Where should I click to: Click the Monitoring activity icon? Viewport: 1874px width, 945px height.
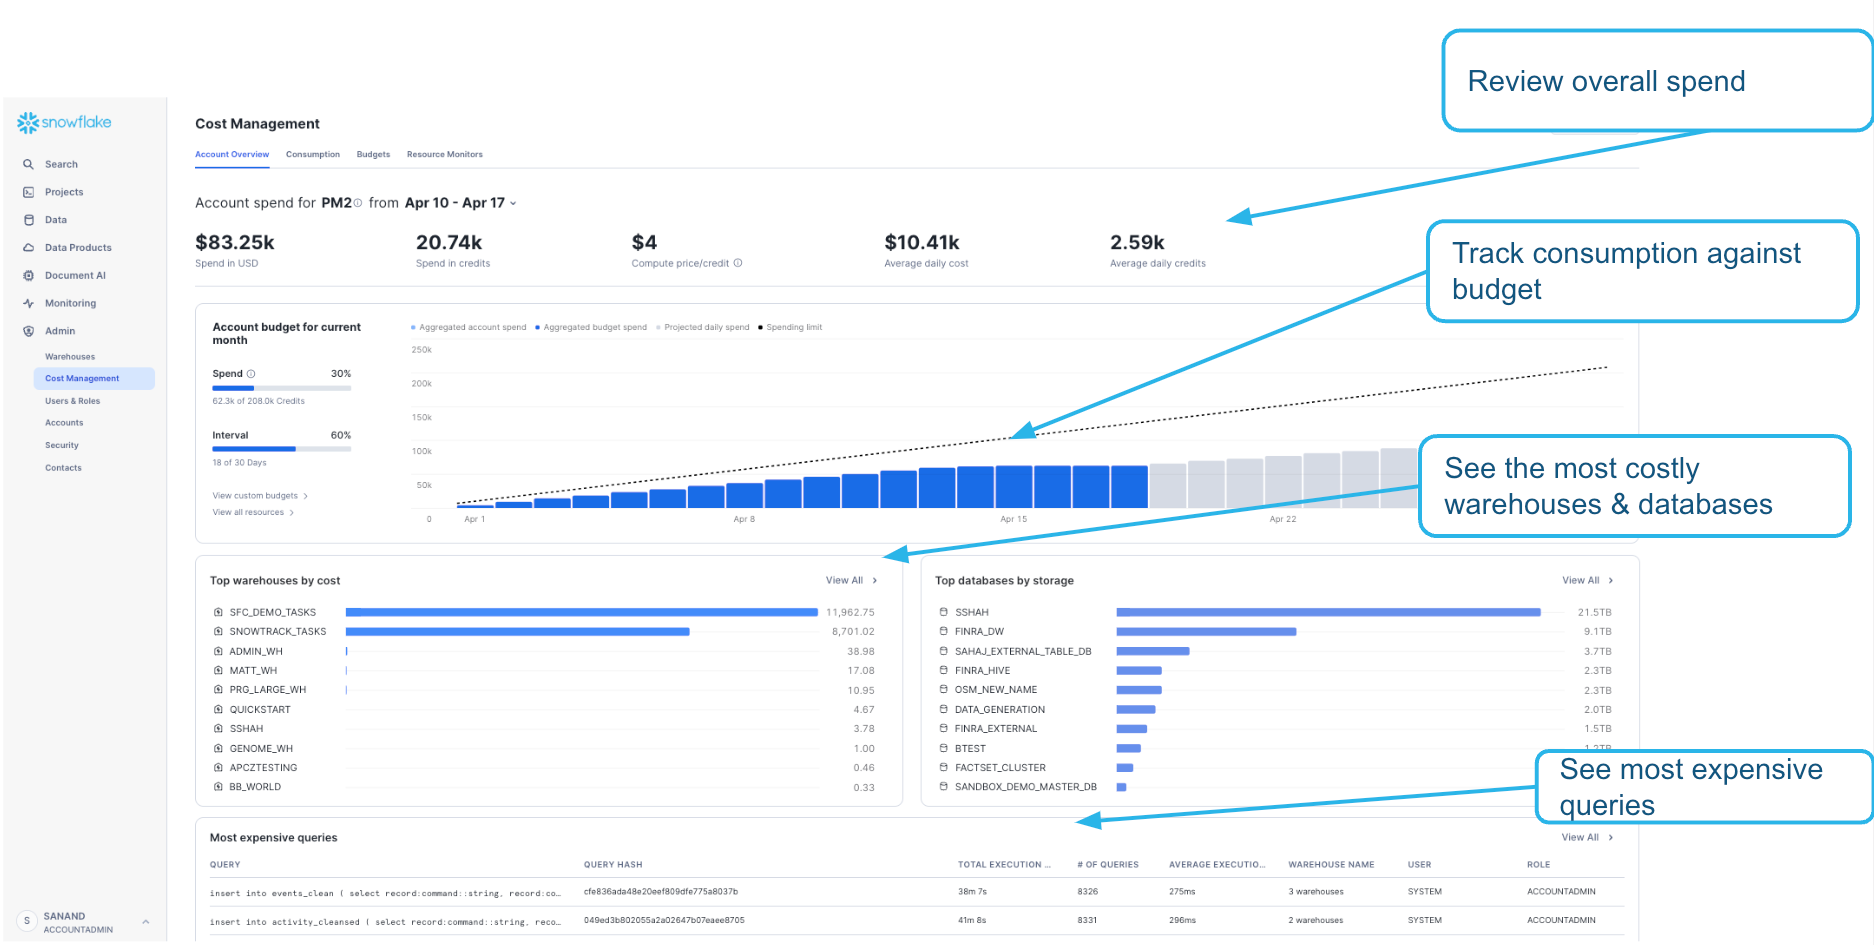tap(29, 303)
